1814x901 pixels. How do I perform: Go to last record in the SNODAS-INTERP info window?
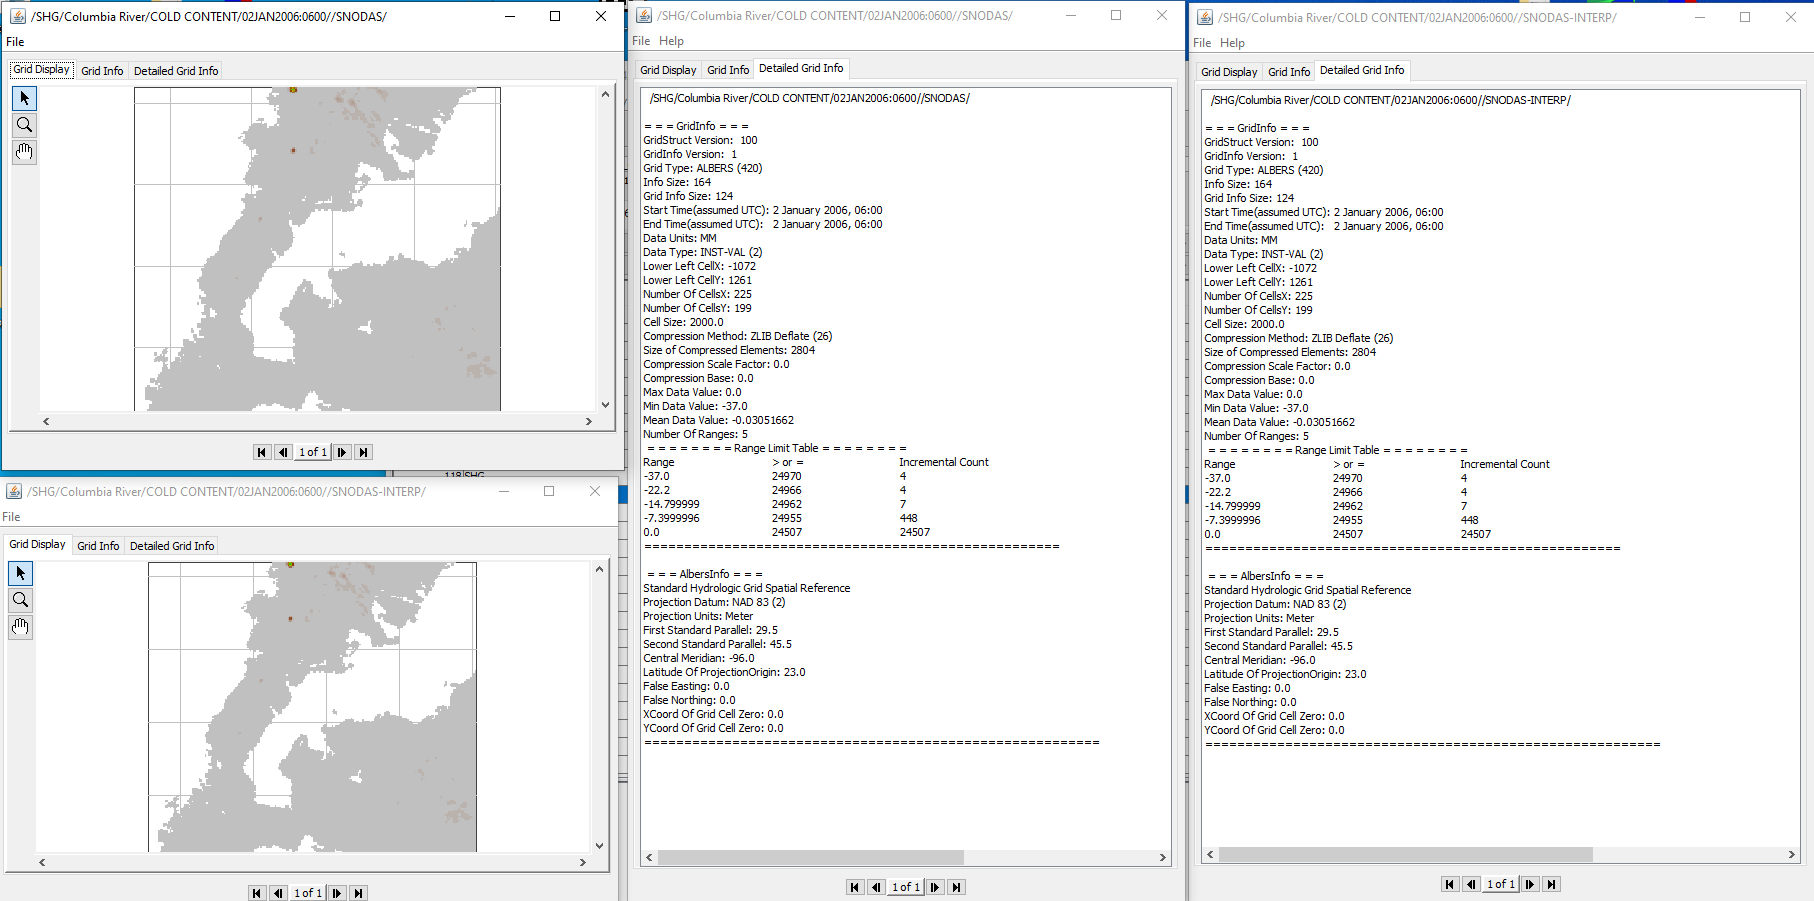click(1552, 884)
